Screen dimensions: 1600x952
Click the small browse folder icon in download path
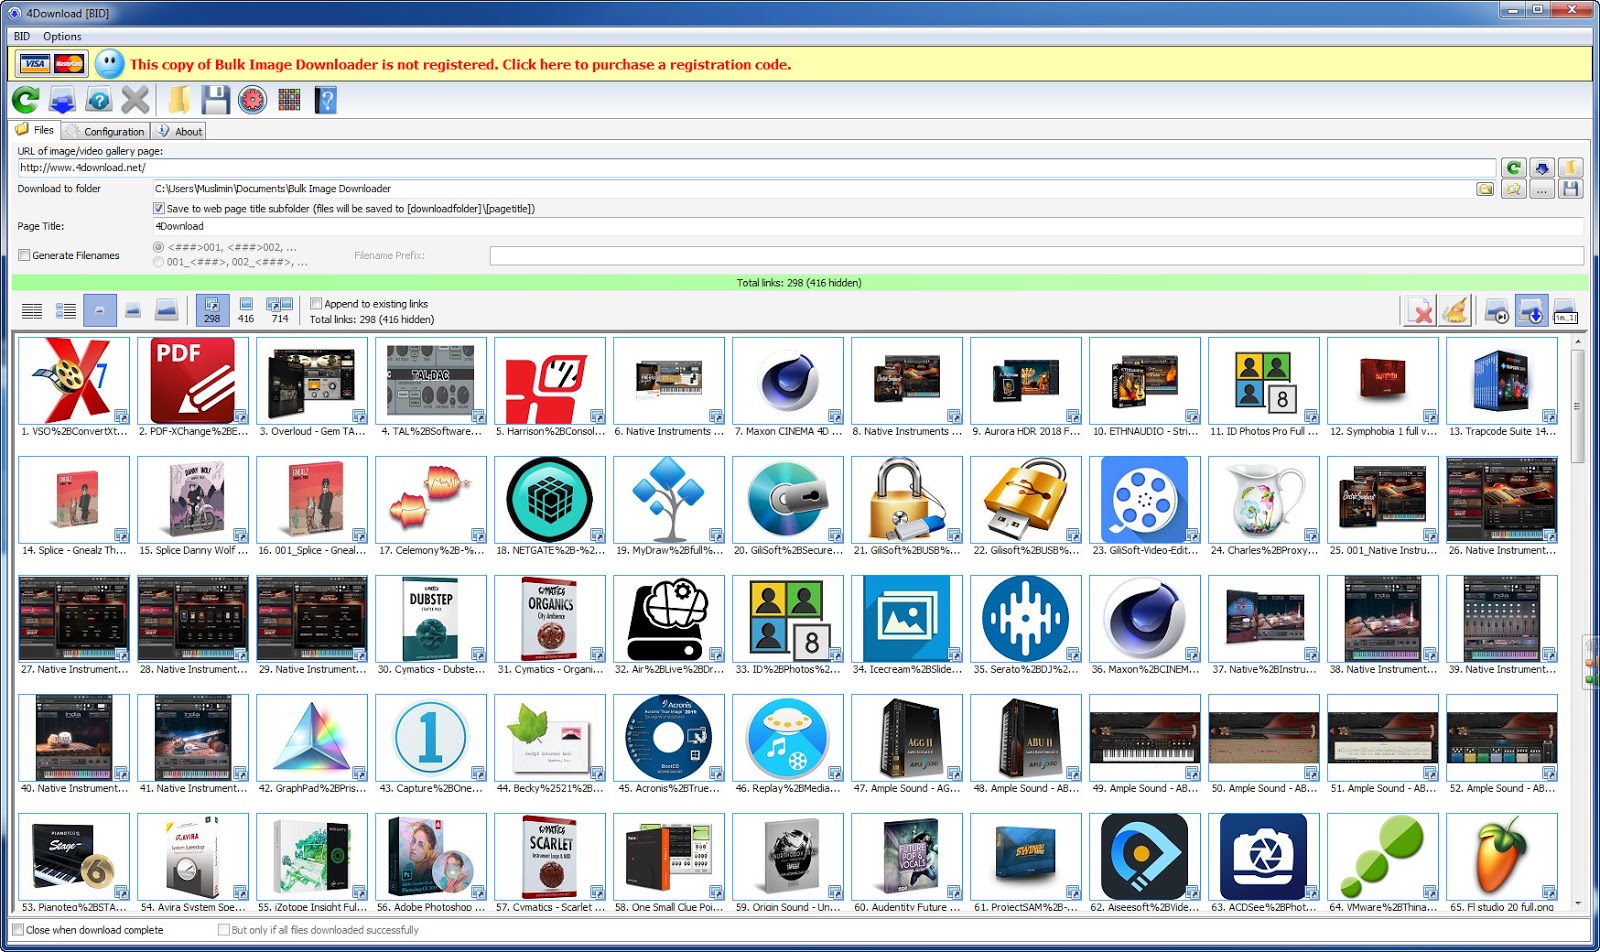(1486, 189)
